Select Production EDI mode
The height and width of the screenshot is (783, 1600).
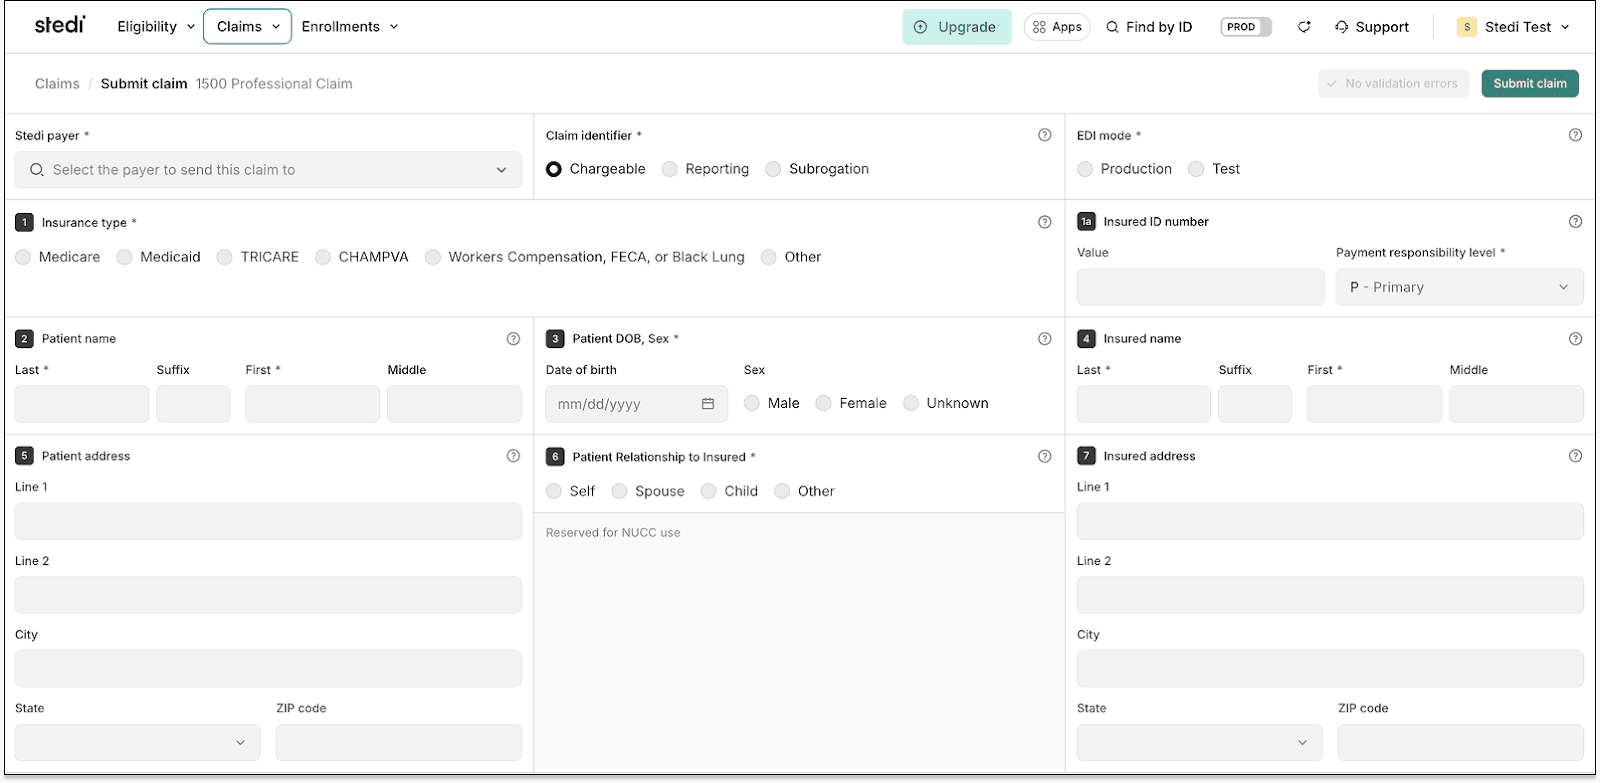click(1085, 169)
